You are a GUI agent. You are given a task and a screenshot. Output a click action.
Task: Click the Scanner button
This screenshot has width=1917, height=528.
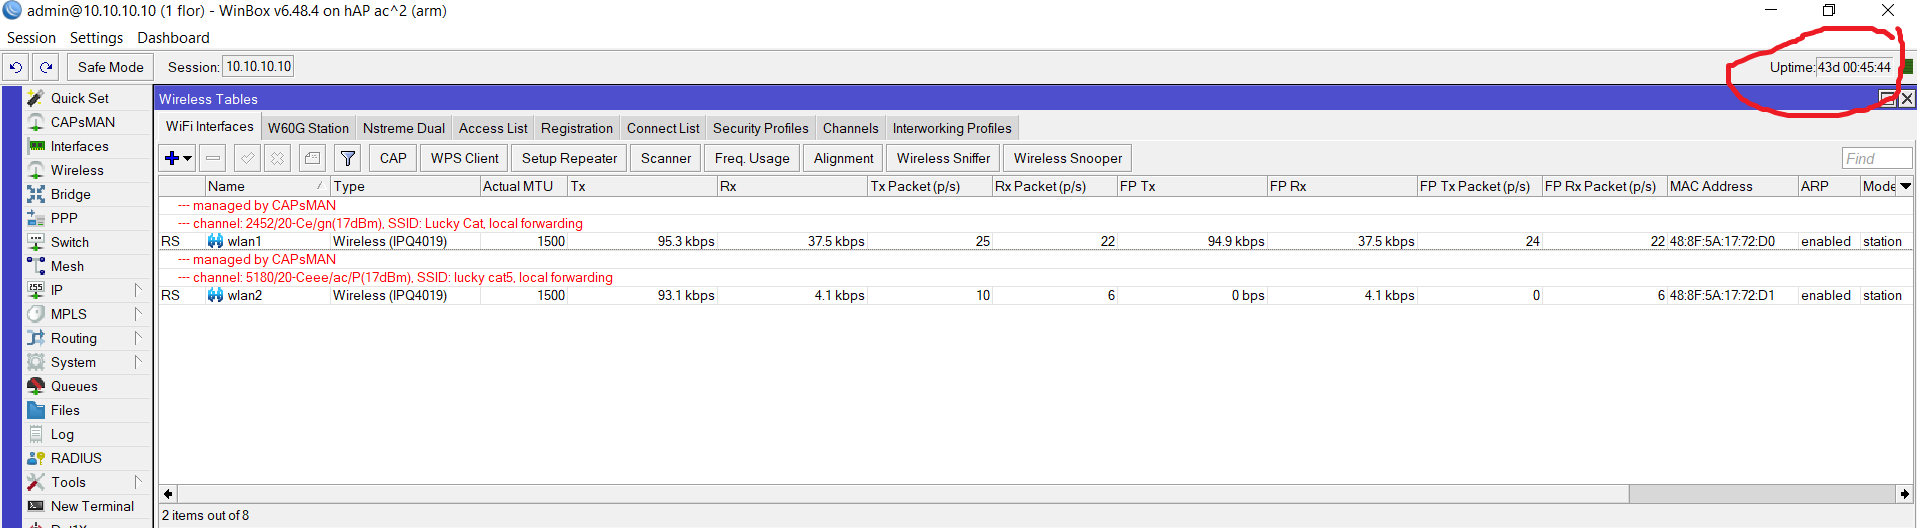[666, 158]
